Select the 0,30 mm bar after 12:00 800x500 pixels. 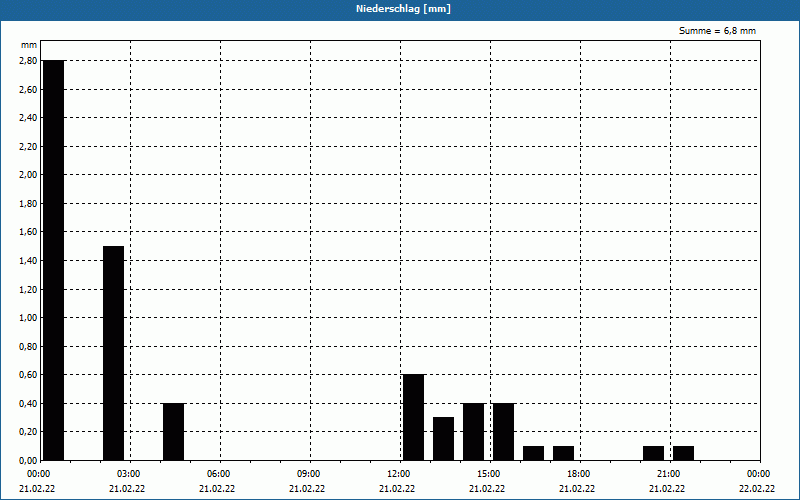(x=443, y=439)
